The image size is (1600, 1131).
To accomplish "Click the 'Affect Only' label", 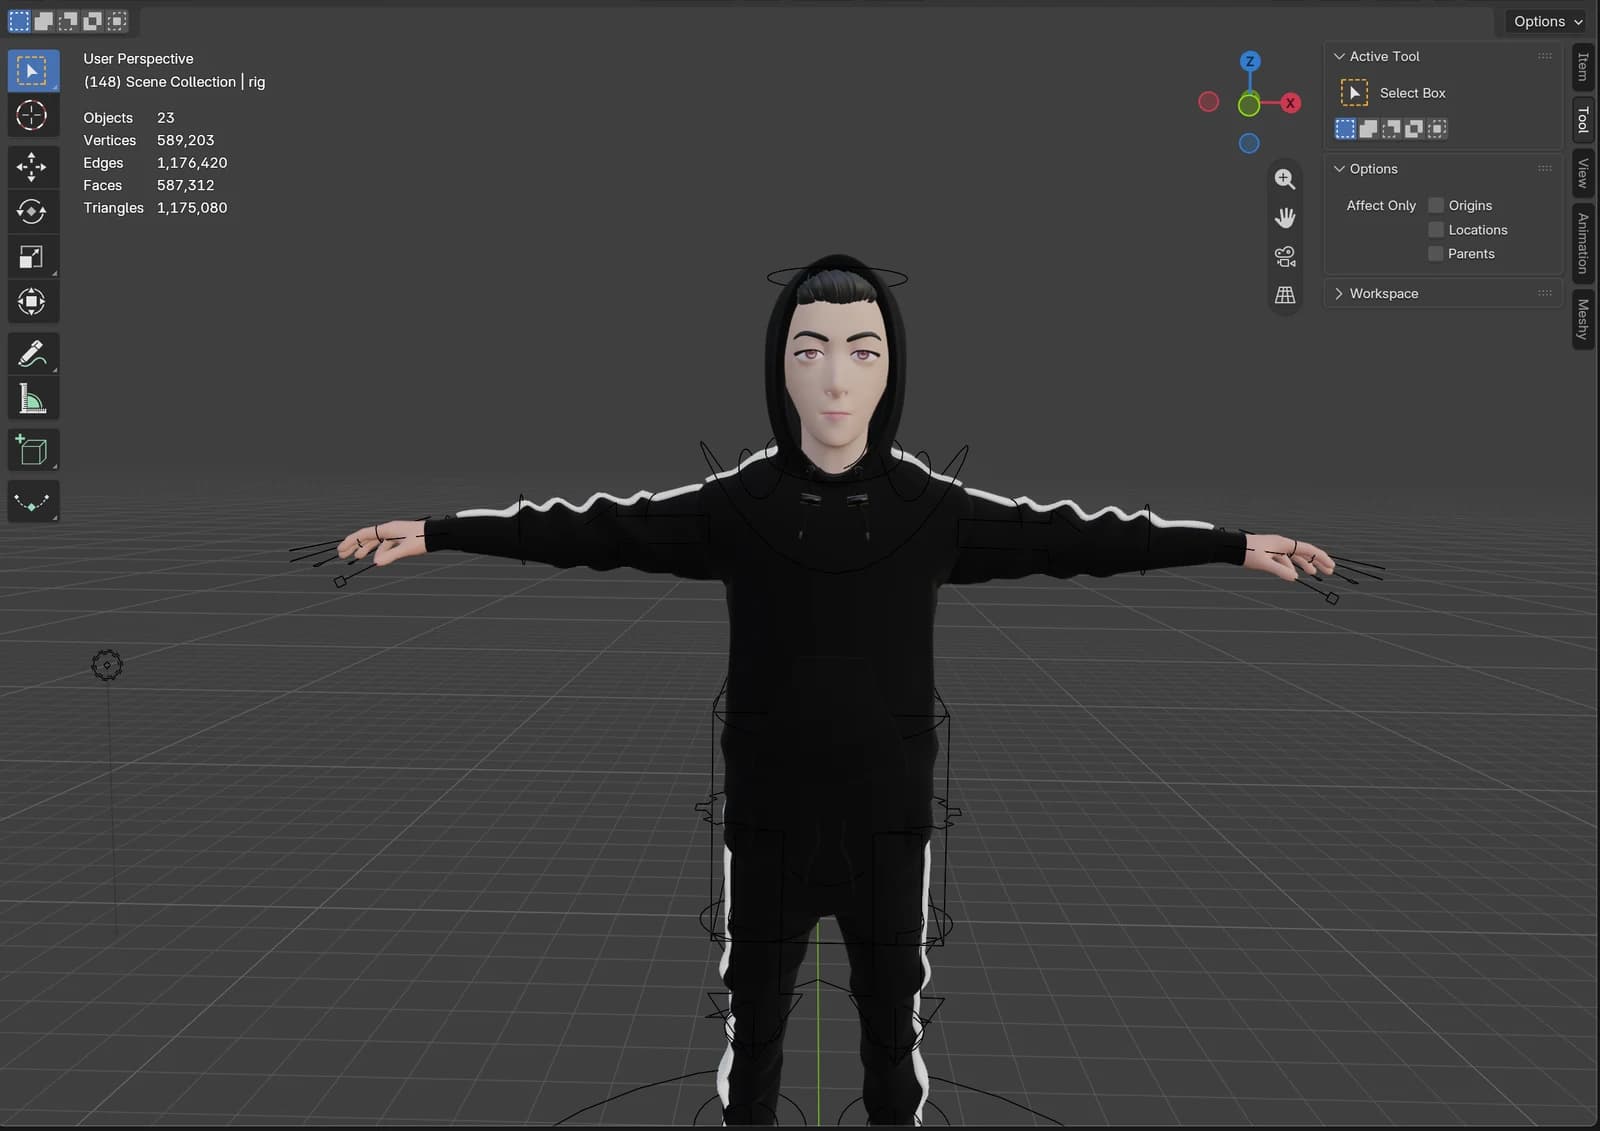I will coord(1381,205).
